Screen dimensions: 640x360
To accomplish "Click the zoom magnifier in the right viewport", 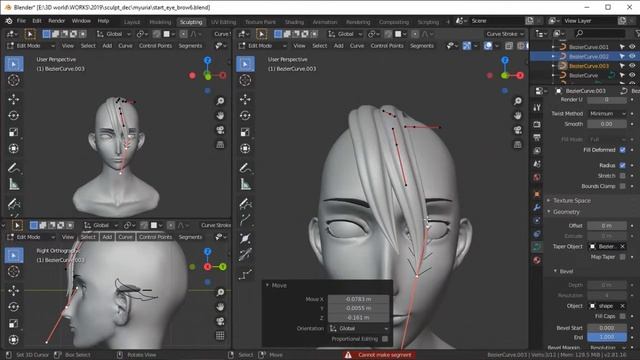I will click(x=518, y=101).
